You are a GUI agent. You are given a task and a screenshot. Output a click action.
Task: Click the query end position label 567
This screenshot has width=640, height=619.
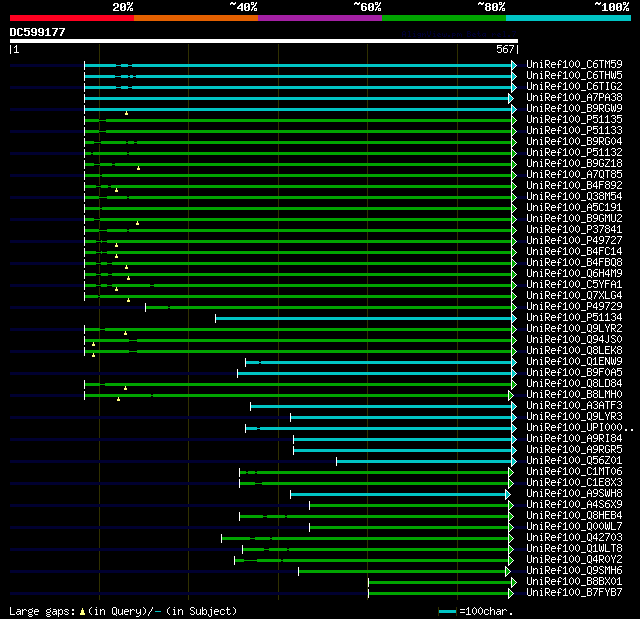[505, 49]
